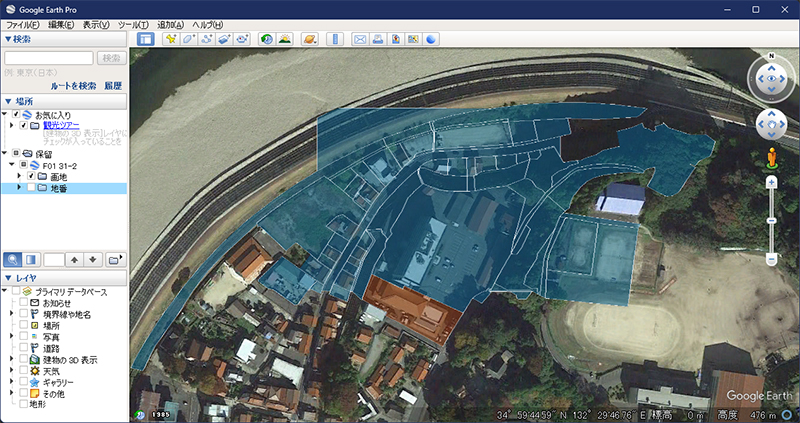Check the 写真 layer checkbox

(x=23, y=336)
